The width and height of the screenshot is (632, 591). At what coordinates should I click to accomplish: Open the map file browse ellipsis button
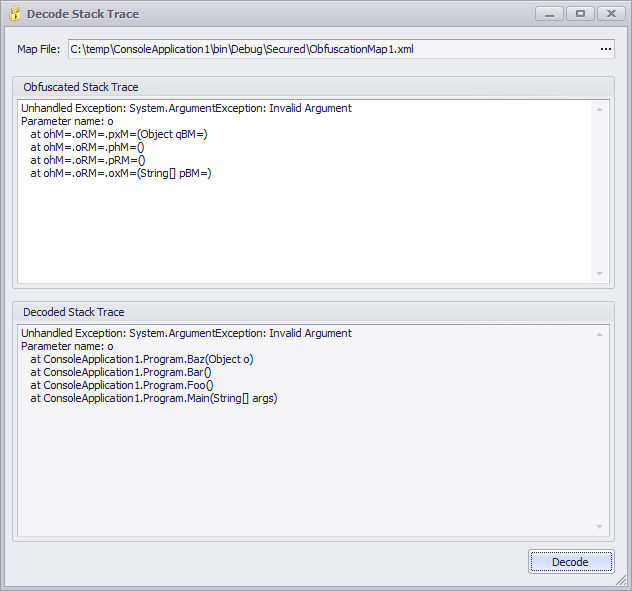(605, 49)
